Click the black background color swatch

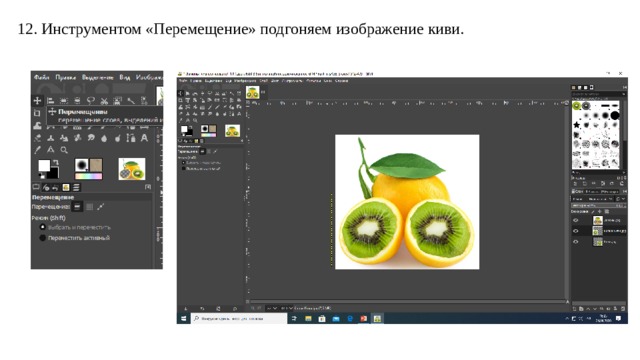(x=53, y=174)
